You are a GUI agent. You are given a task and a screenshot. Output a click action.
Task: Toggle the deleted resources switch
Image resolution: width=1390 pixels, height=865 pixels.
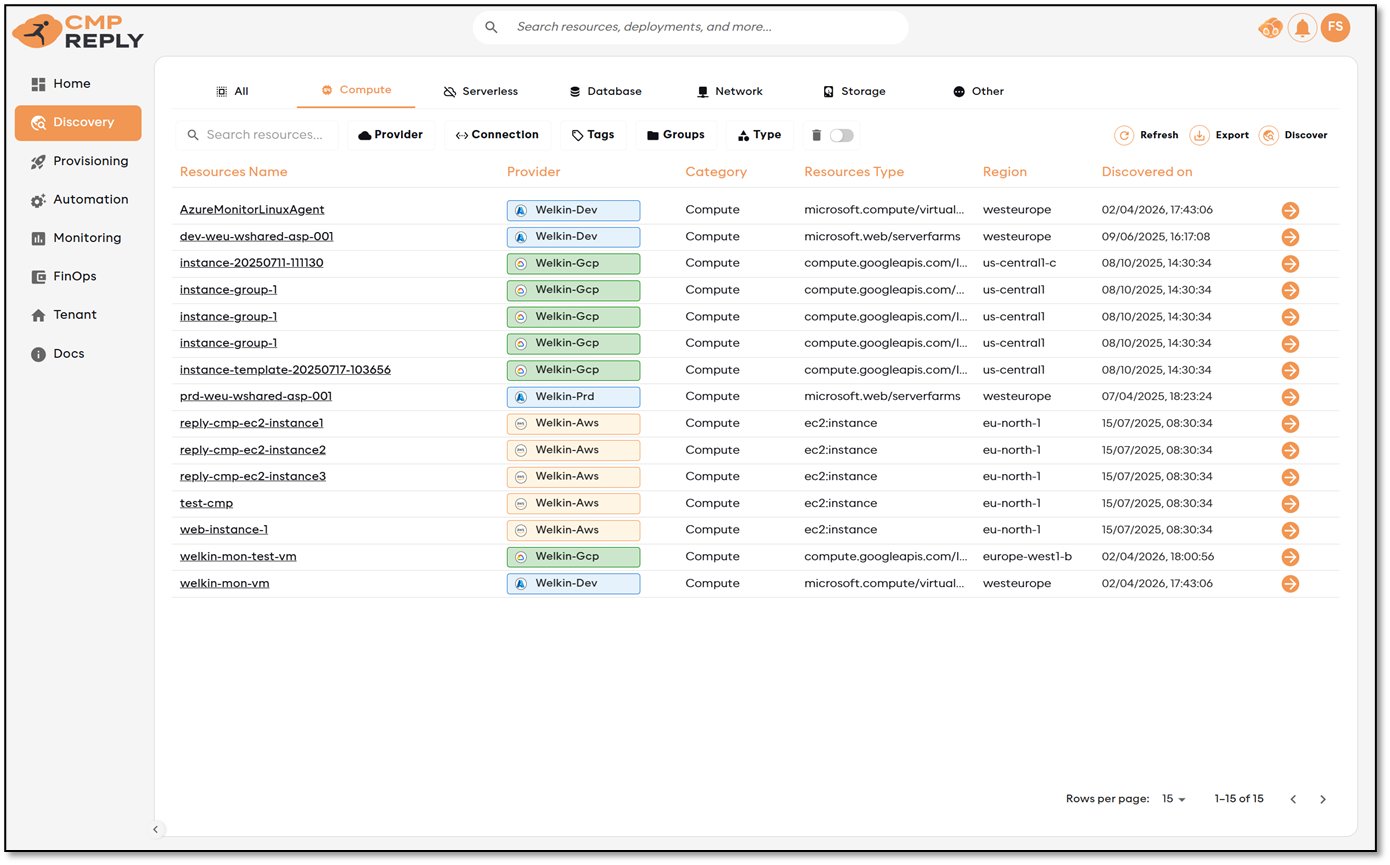(841, 135)
